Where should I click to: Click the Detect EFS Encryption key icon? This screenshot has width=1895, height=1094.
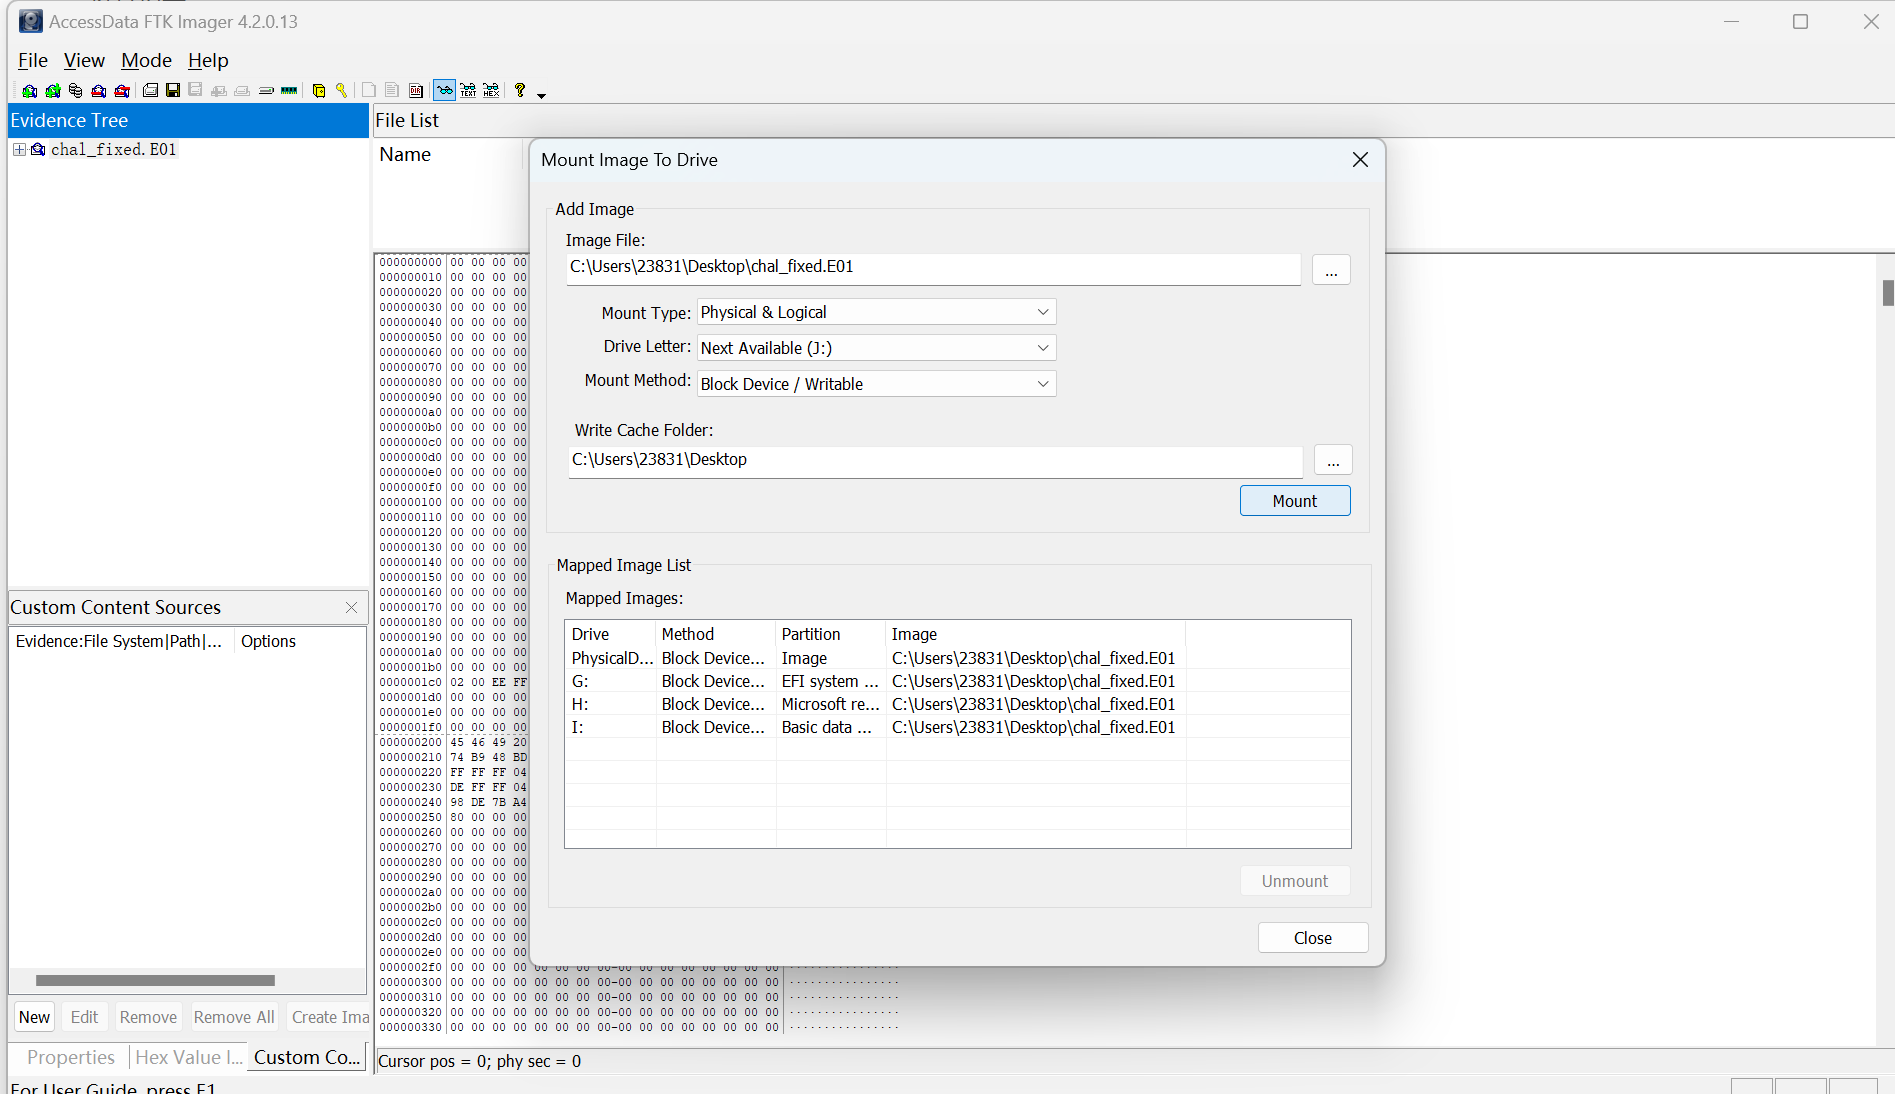[x=342, y=91]
